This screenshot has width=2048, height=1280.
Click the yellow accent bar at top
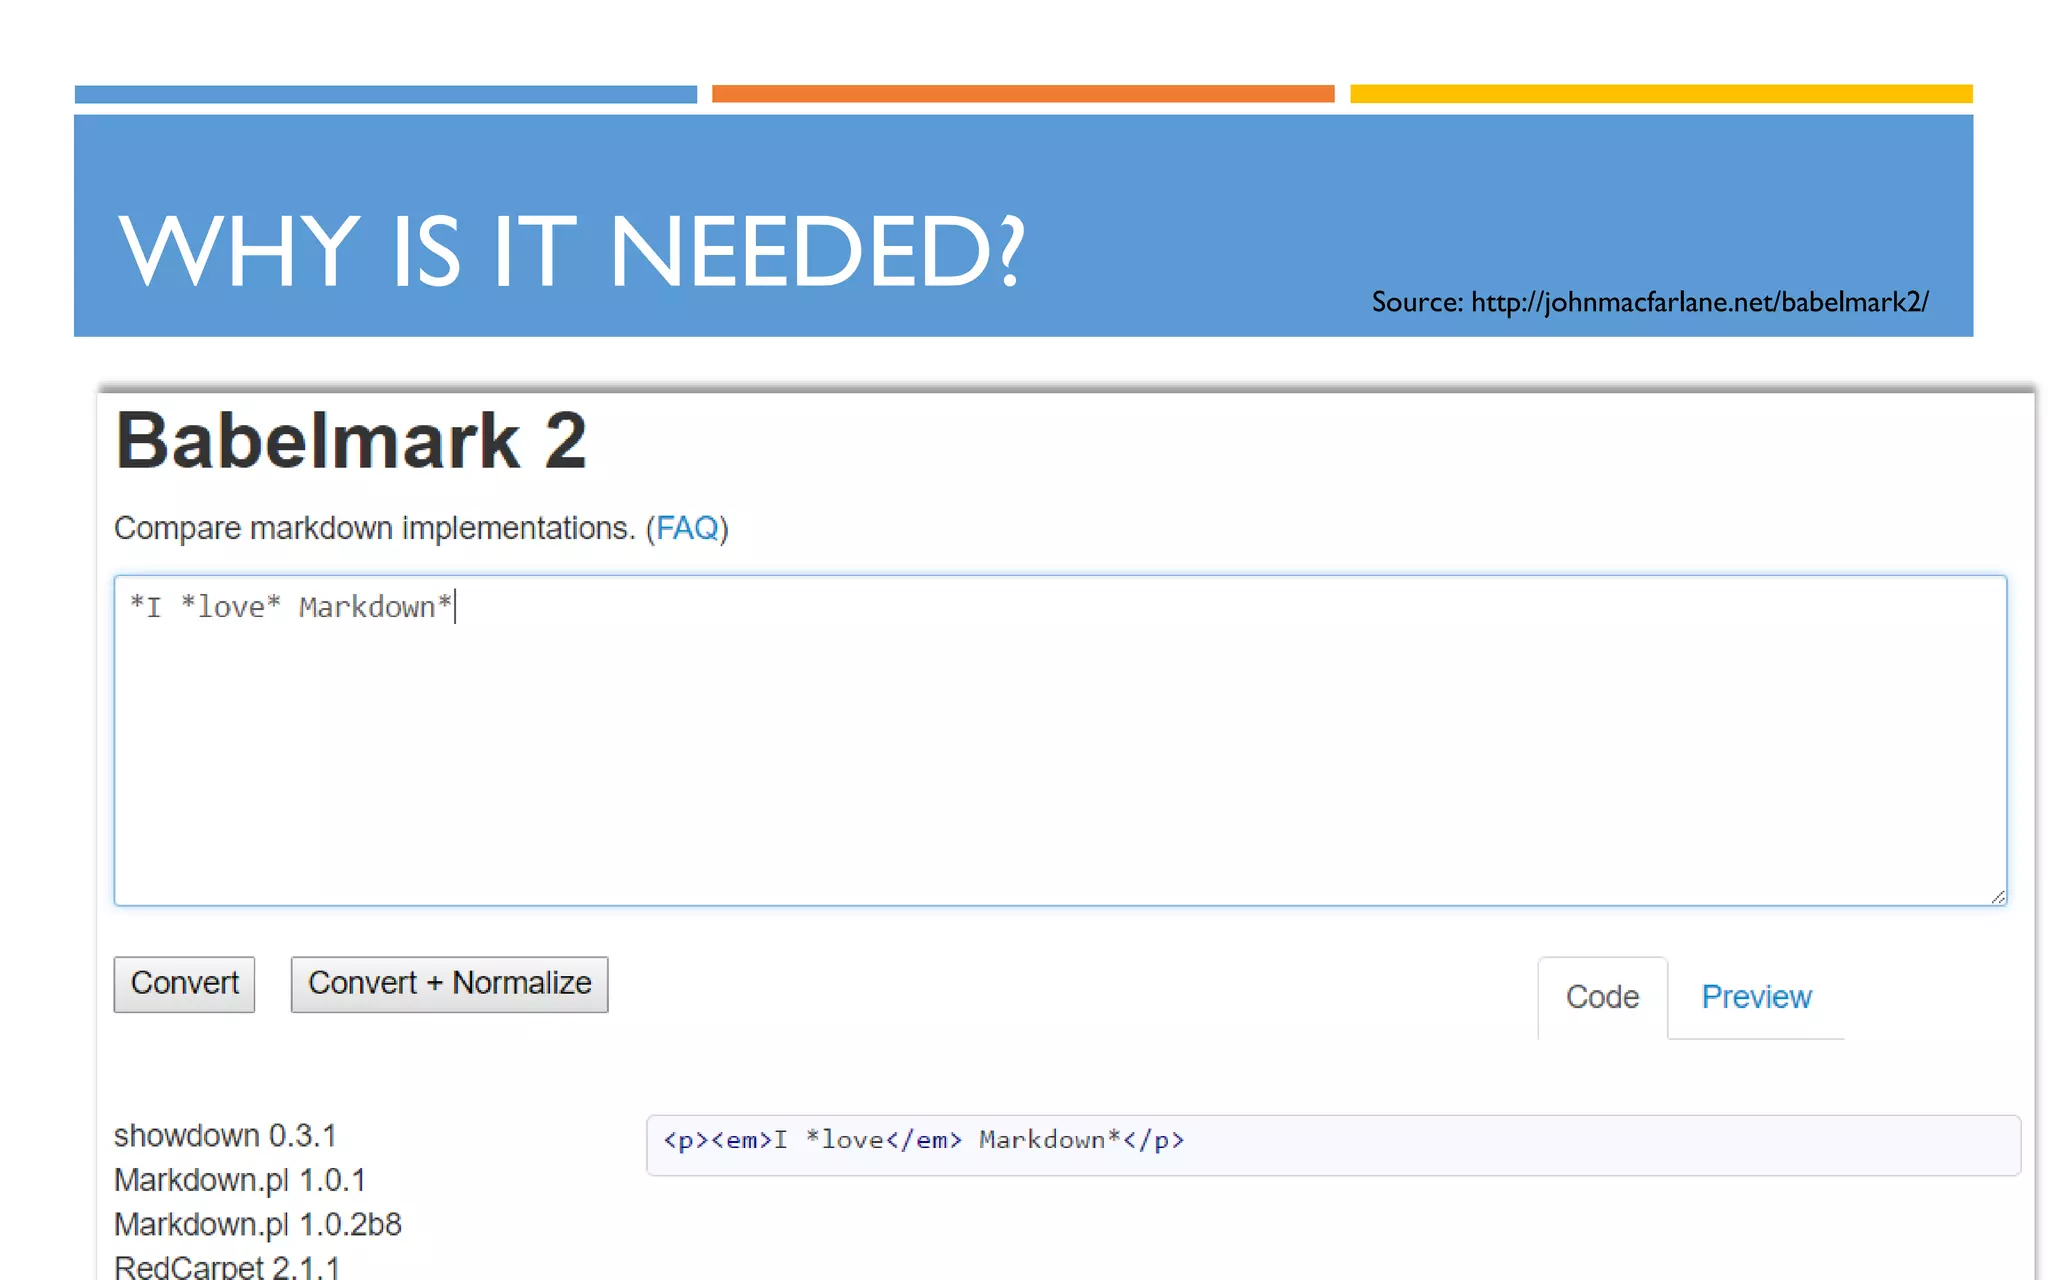pos(1660,94)
